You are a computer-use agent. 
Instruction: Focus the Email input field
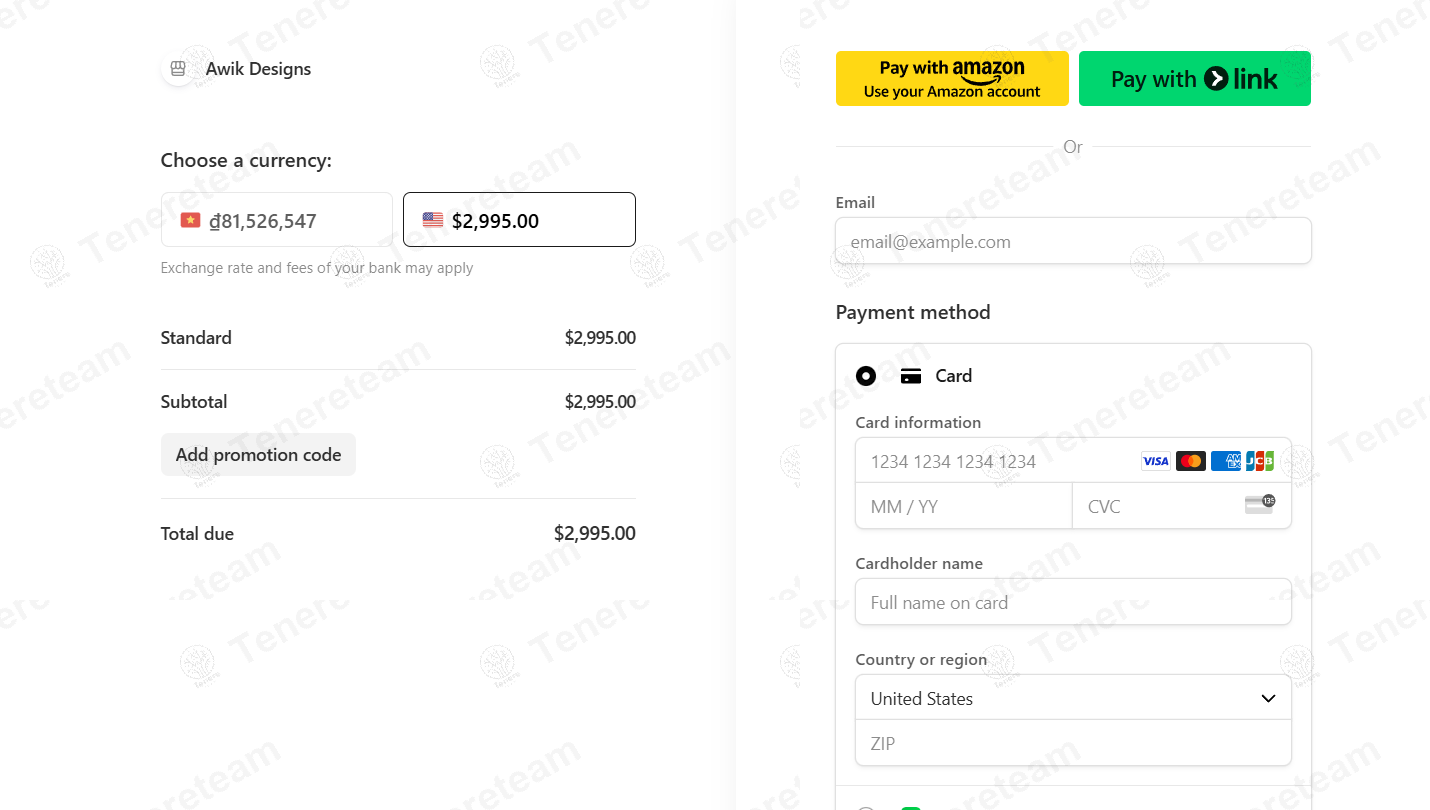pyautogui.click(x=1073, y=241)
